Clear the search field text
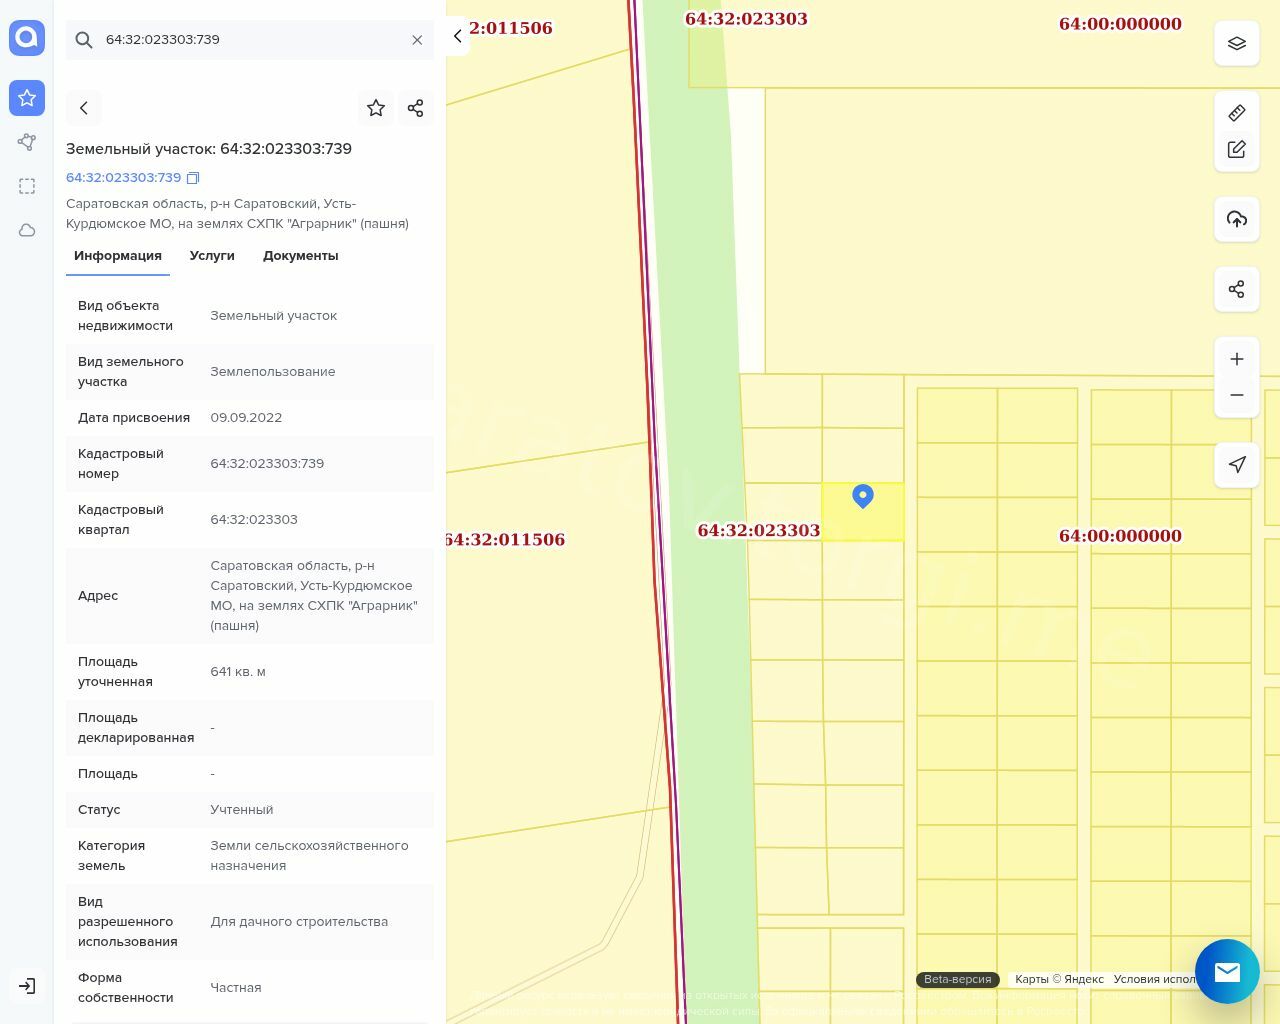Screen dimensions: 1280x1024 (417, 40)
